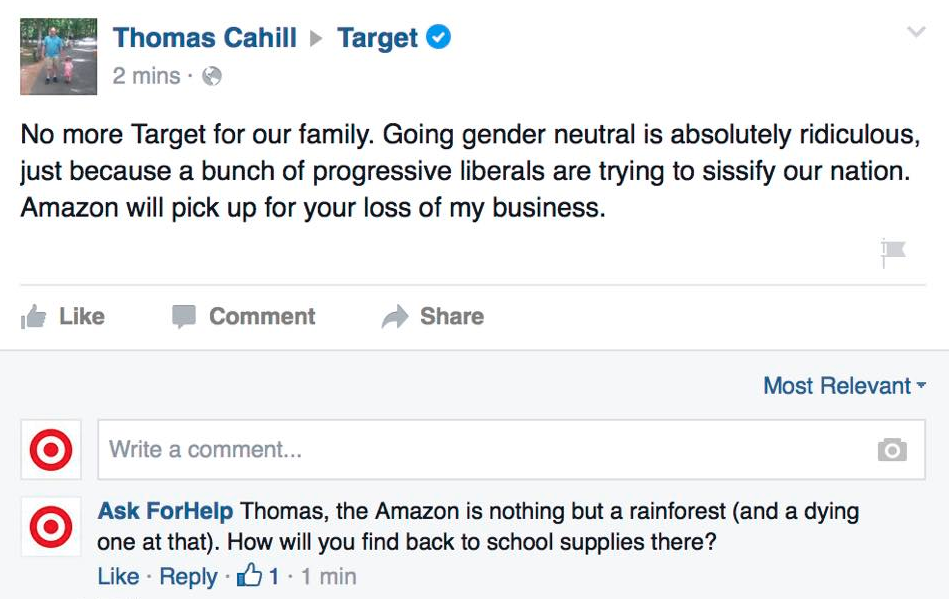Open the Target page link in header

377,38
